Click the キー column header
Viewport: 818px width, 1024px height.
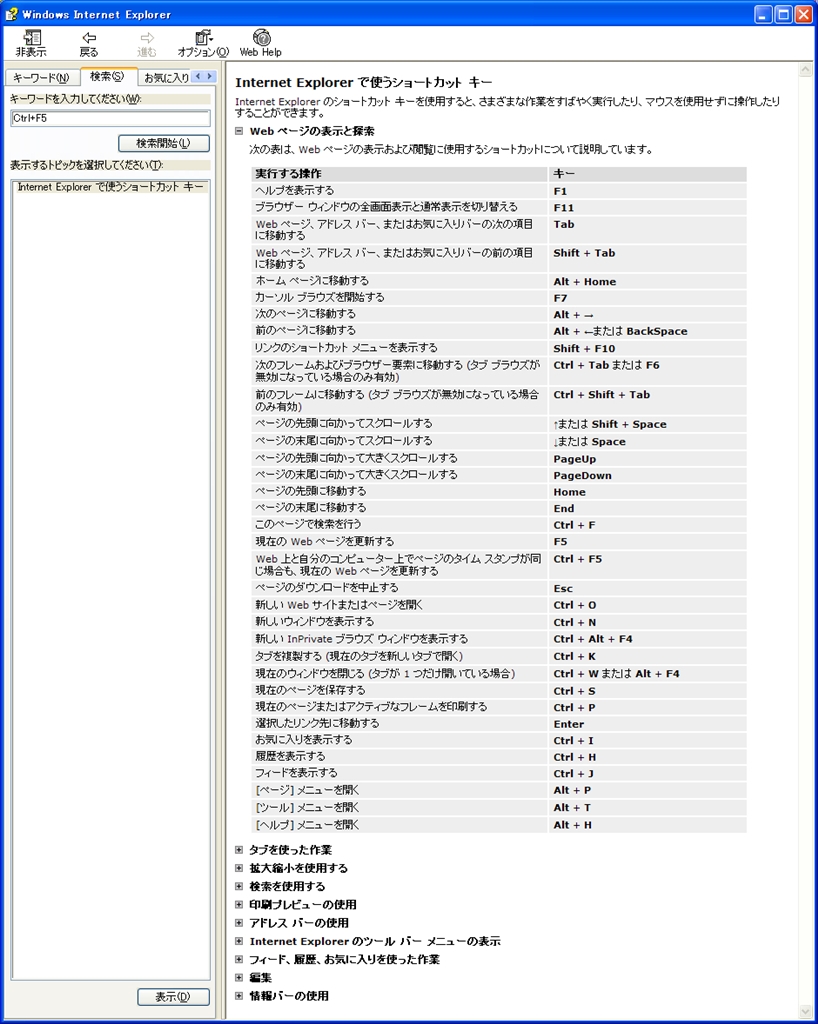(648, 174)
